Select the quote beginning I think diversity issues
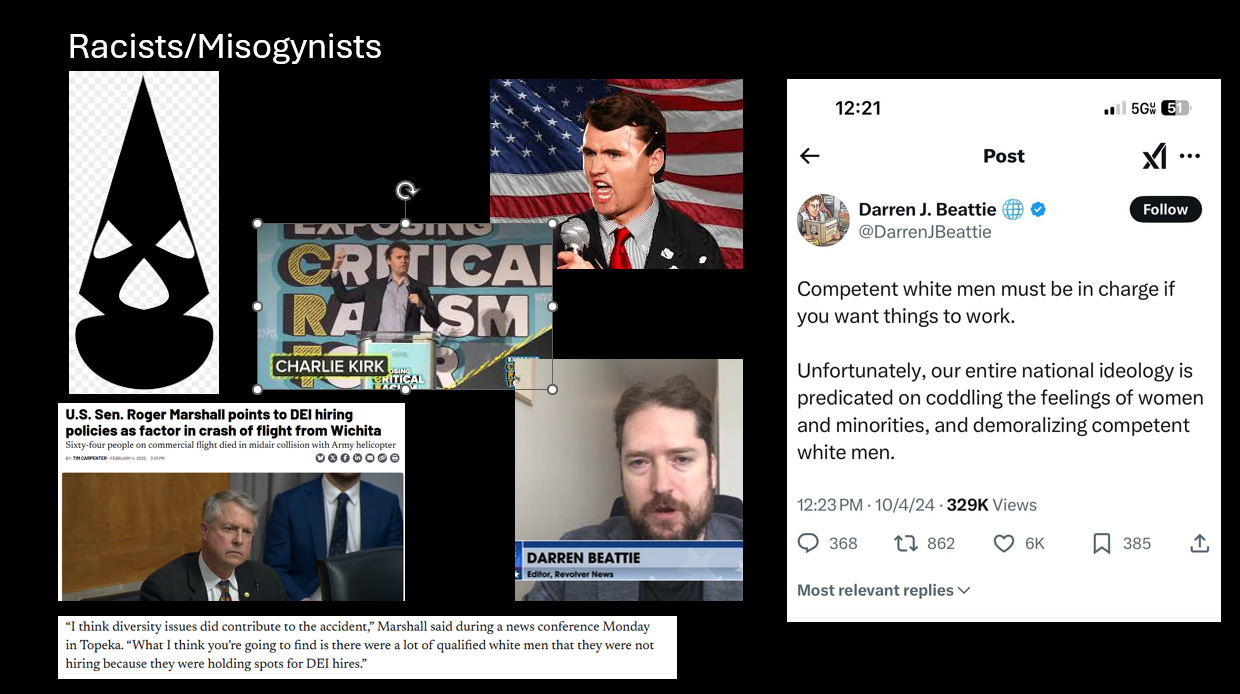 [367, 646]
